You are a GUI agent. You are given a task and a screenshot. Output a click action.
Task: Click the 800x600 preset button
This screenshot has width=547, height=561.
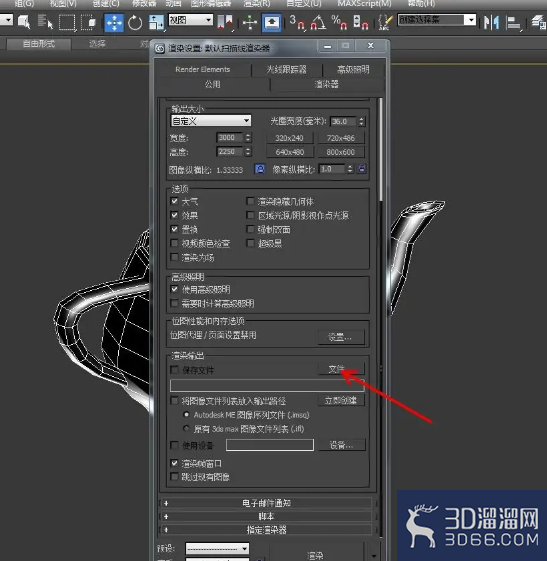[x=341, y=152]
